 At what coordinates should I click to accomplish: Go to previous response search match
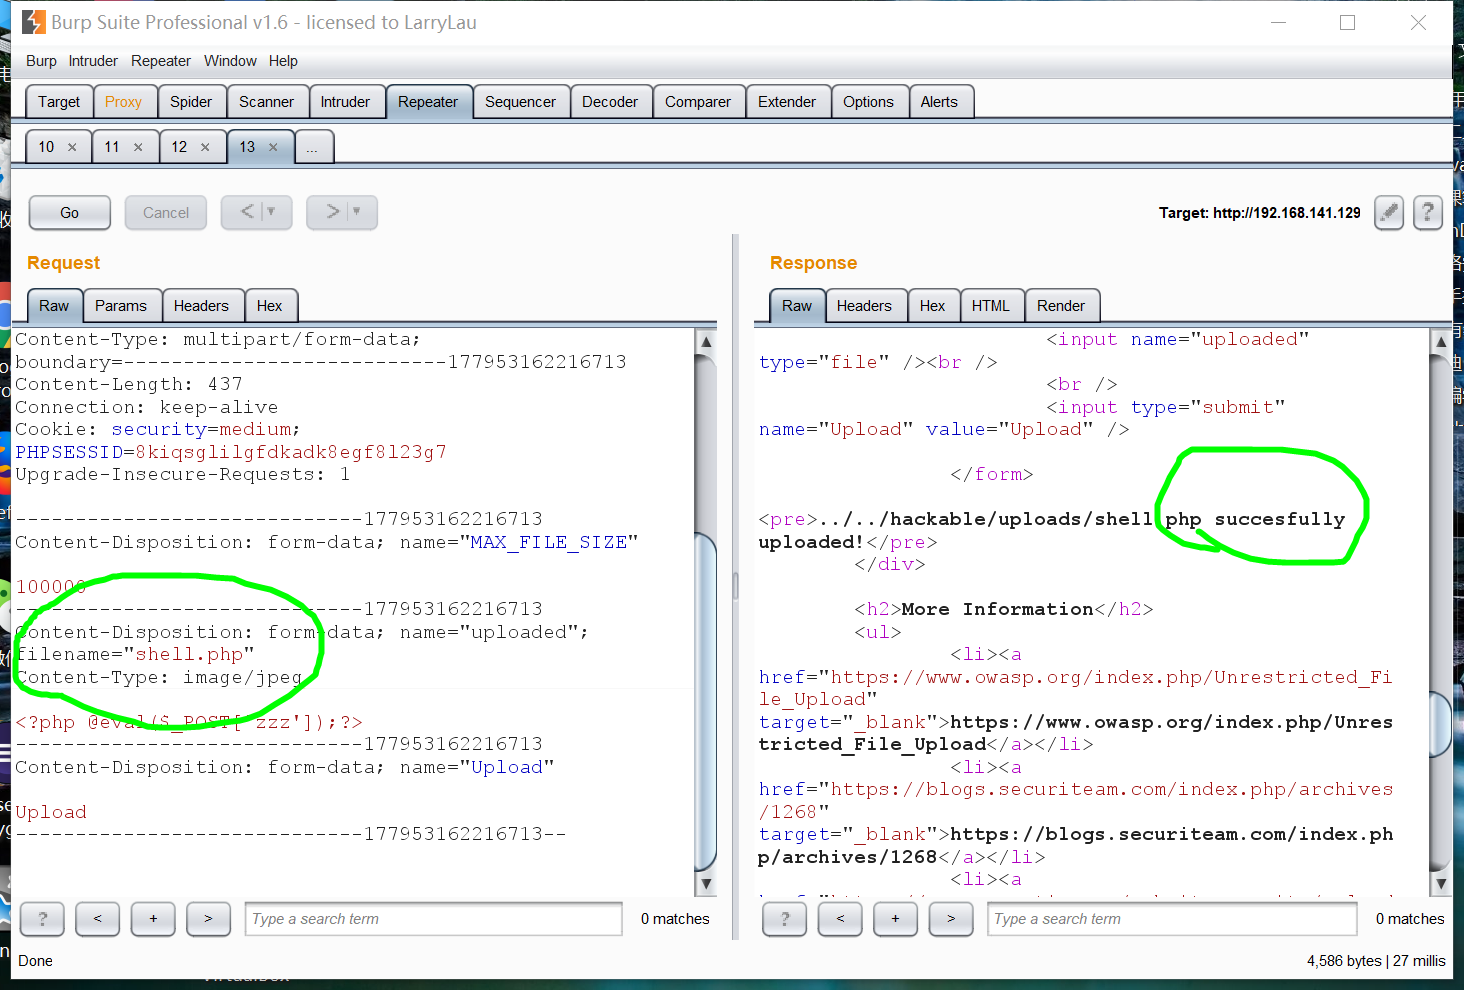(x=840, y=918)
